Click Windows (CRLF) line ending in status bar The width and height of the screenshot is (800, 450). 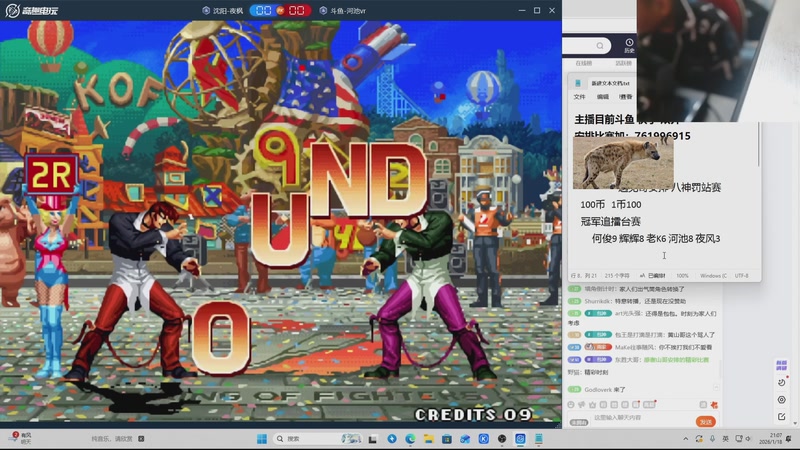click(713, 276)
